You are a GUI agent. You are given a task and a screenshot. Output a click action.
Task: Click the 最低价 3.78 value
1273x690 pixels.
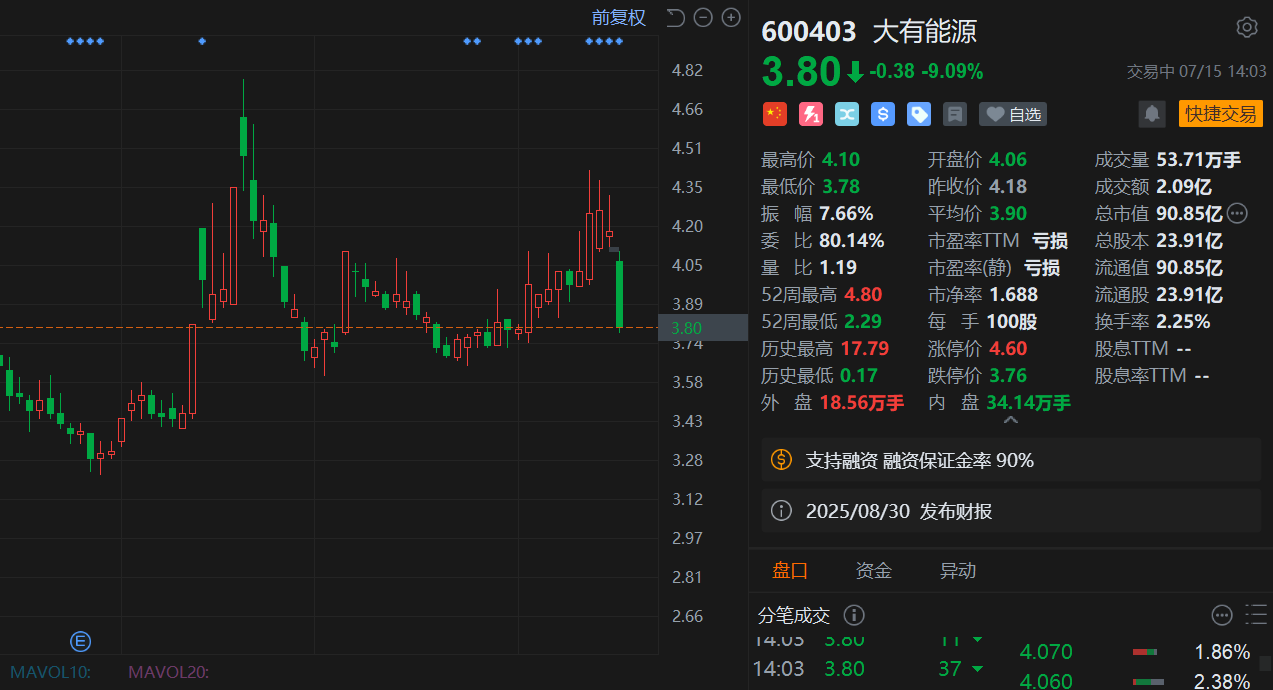tap(841, 186)
